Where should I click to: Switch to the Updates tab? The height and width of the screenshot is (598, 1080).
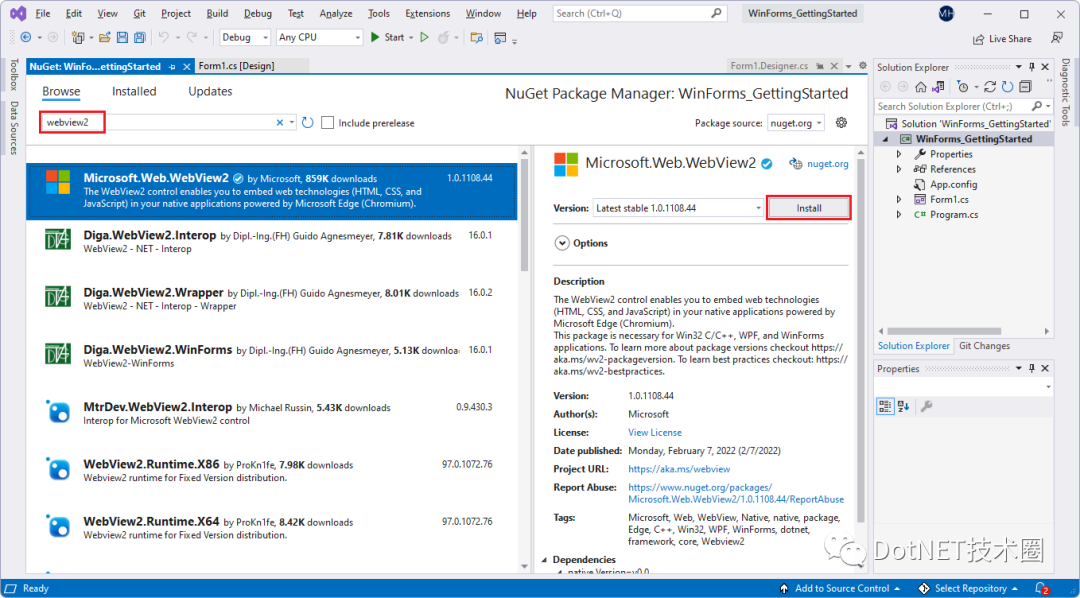coord(210,92)
